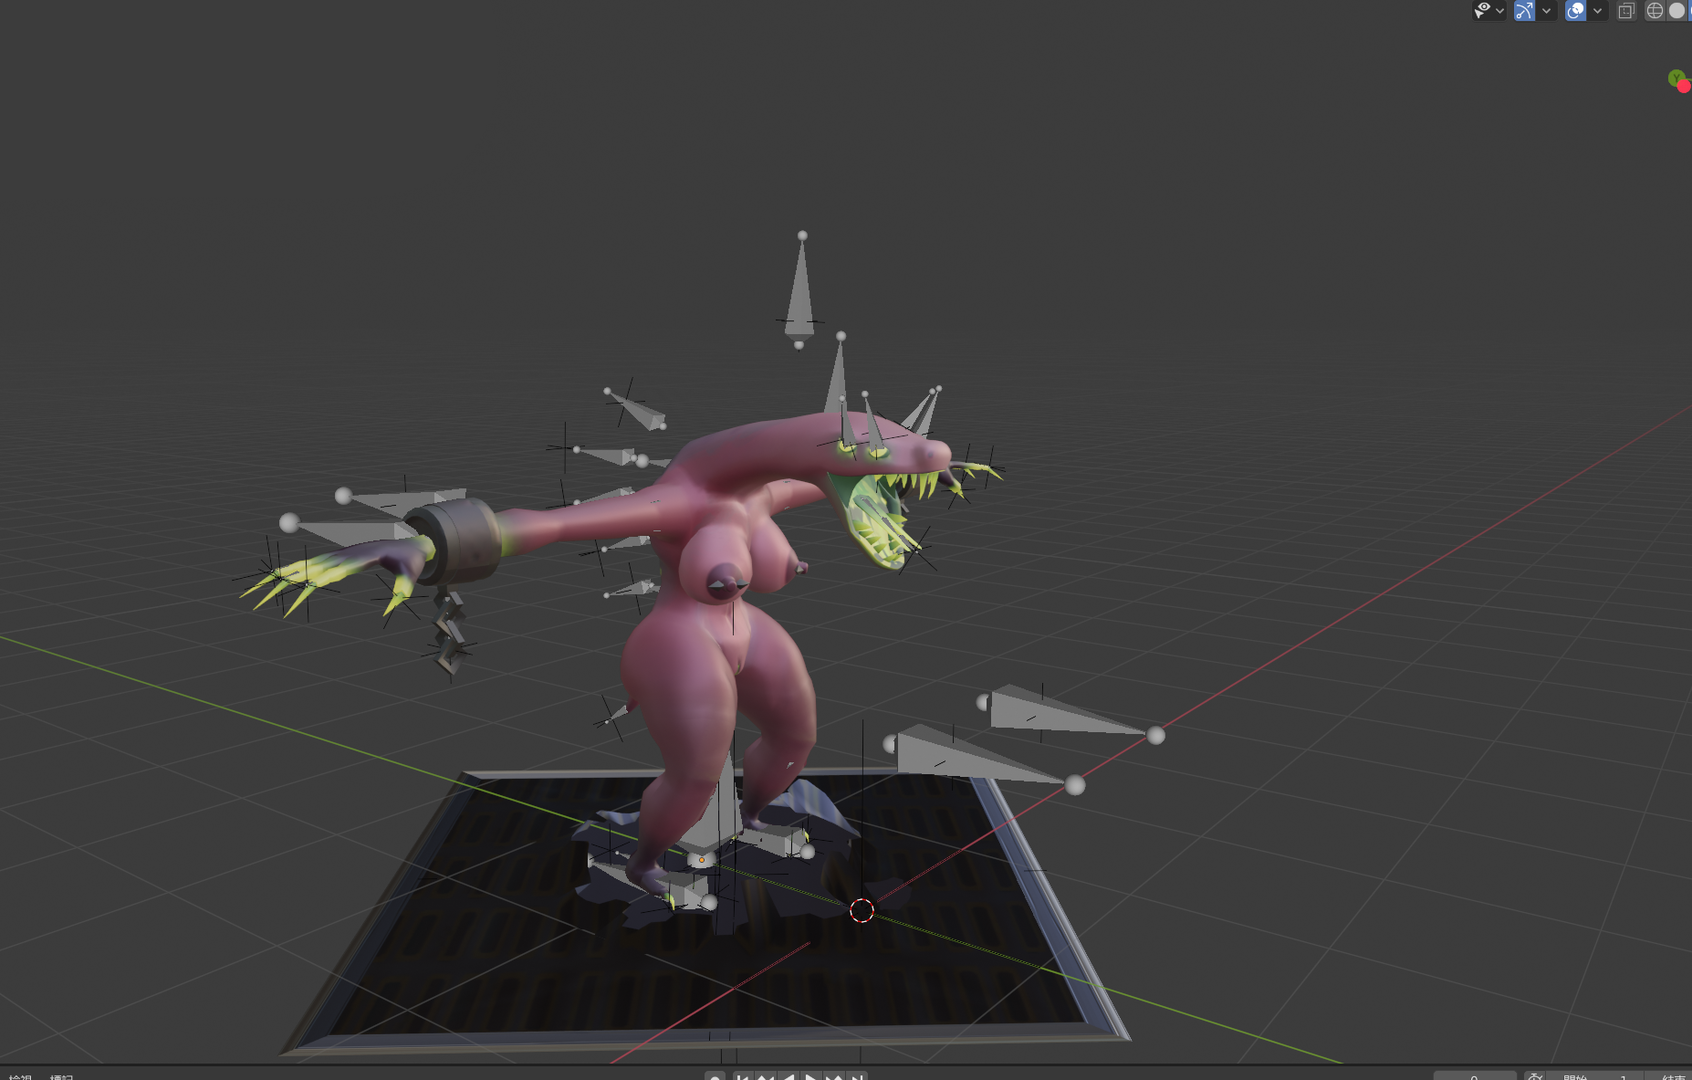Toggle X-ray transparency mode
1692x1080 pixels.
pos(1626,11)
